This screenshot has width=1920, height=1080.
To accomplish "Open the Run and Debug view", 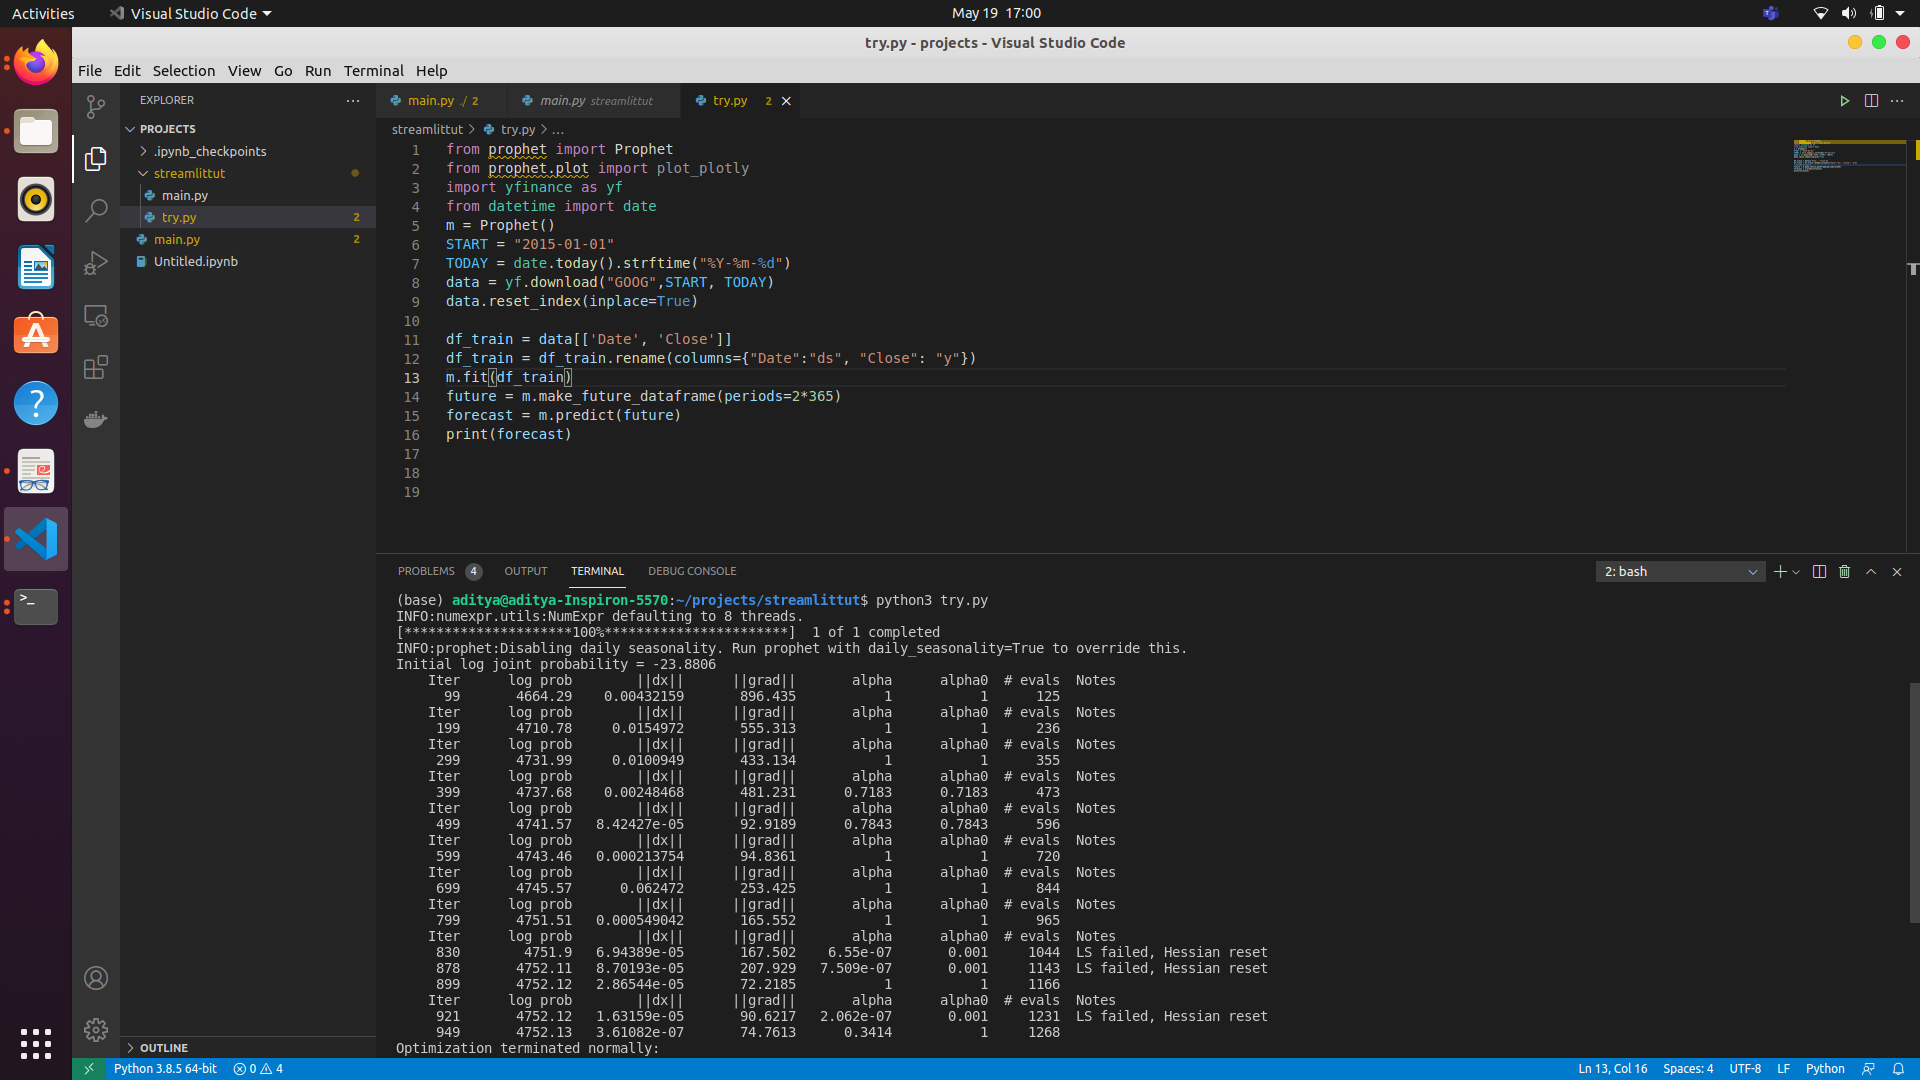I will [95, 262].
